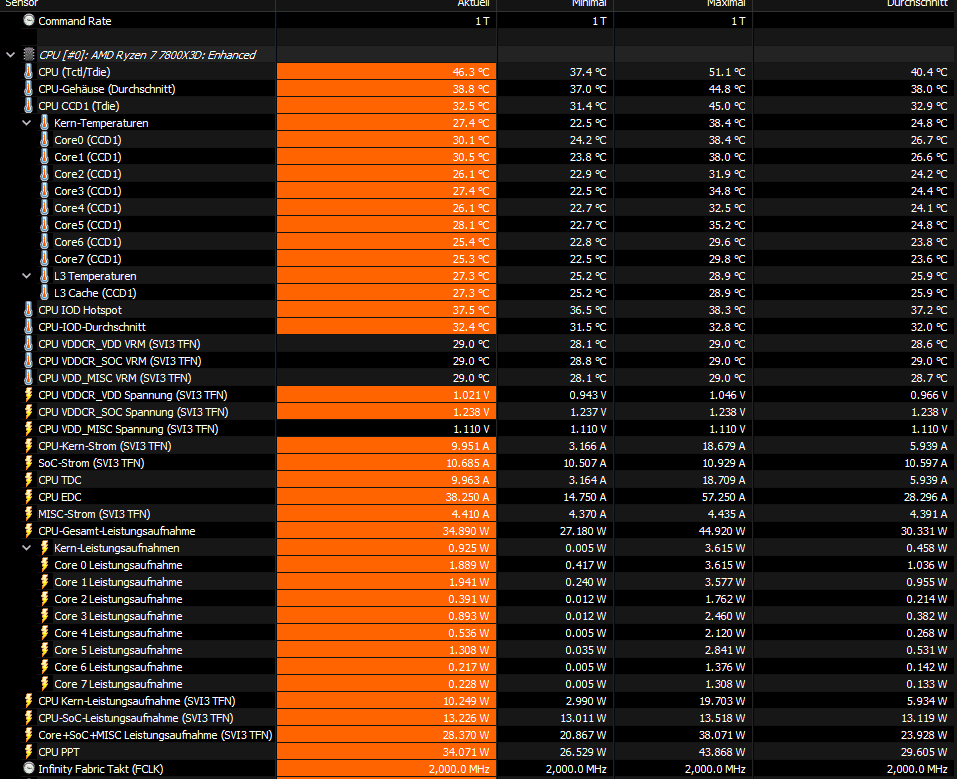This screenshot has height=779, width=957.
Task: Select Core 4 Leistungsaufnahme label
Action: point(118,633)
